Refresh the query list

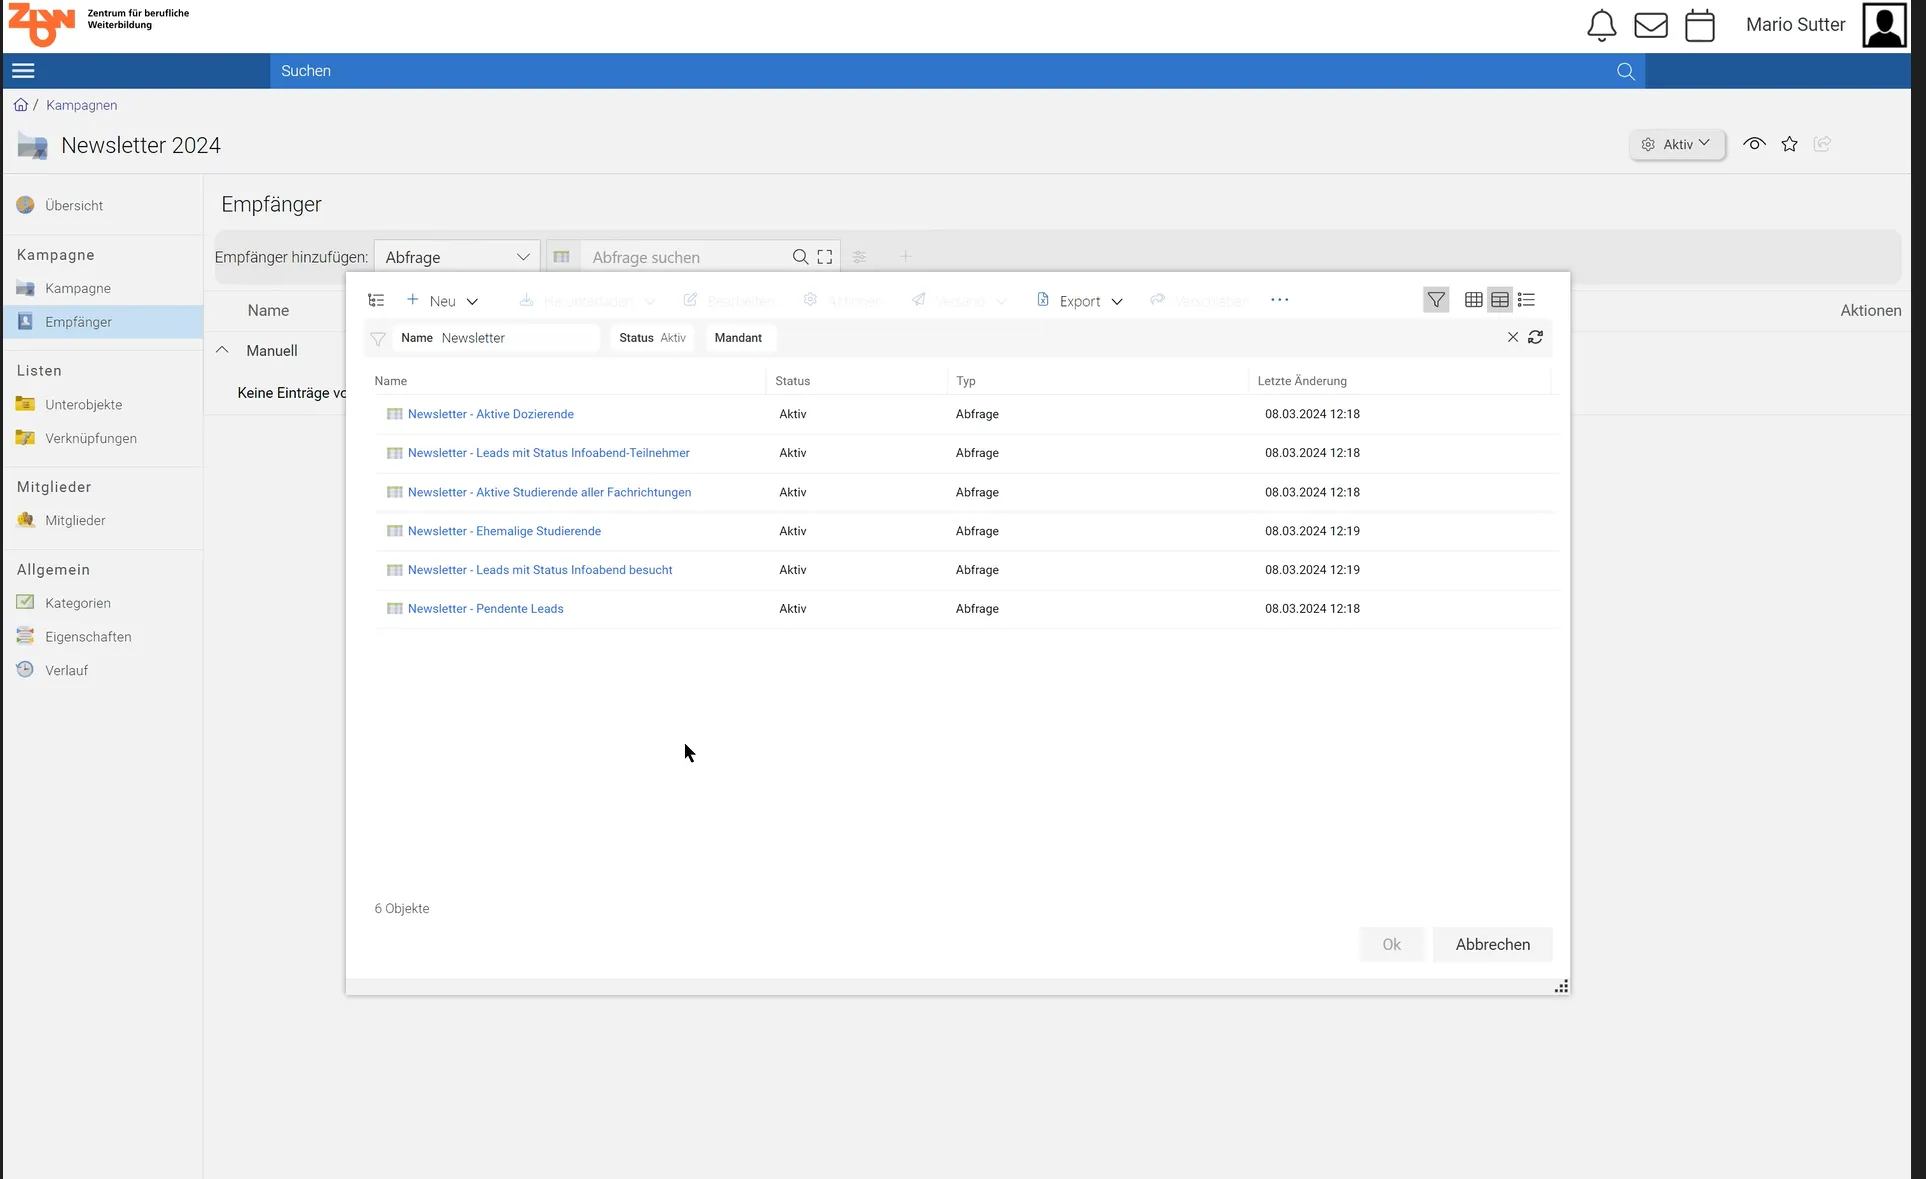1536,338
